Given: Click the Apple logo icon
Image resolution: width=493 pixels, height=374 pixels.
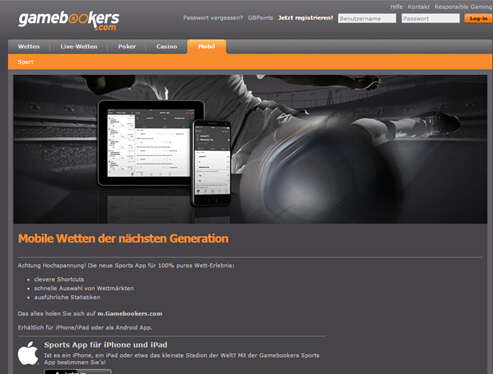Looking at the screenshot, I should (28, 353).
